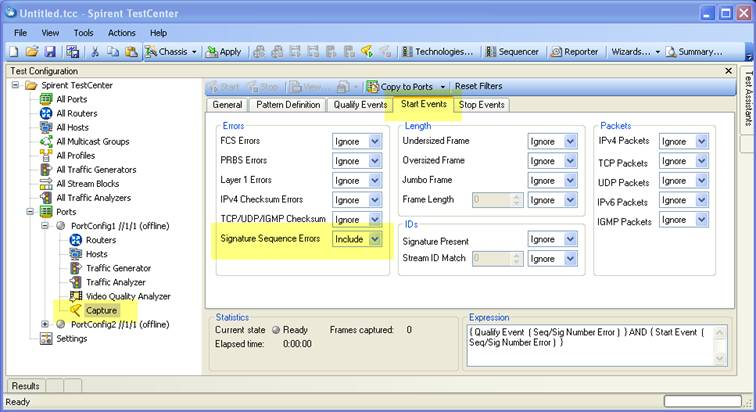
Task: Click the Paste clipboard icon
Action: [131, 52]
